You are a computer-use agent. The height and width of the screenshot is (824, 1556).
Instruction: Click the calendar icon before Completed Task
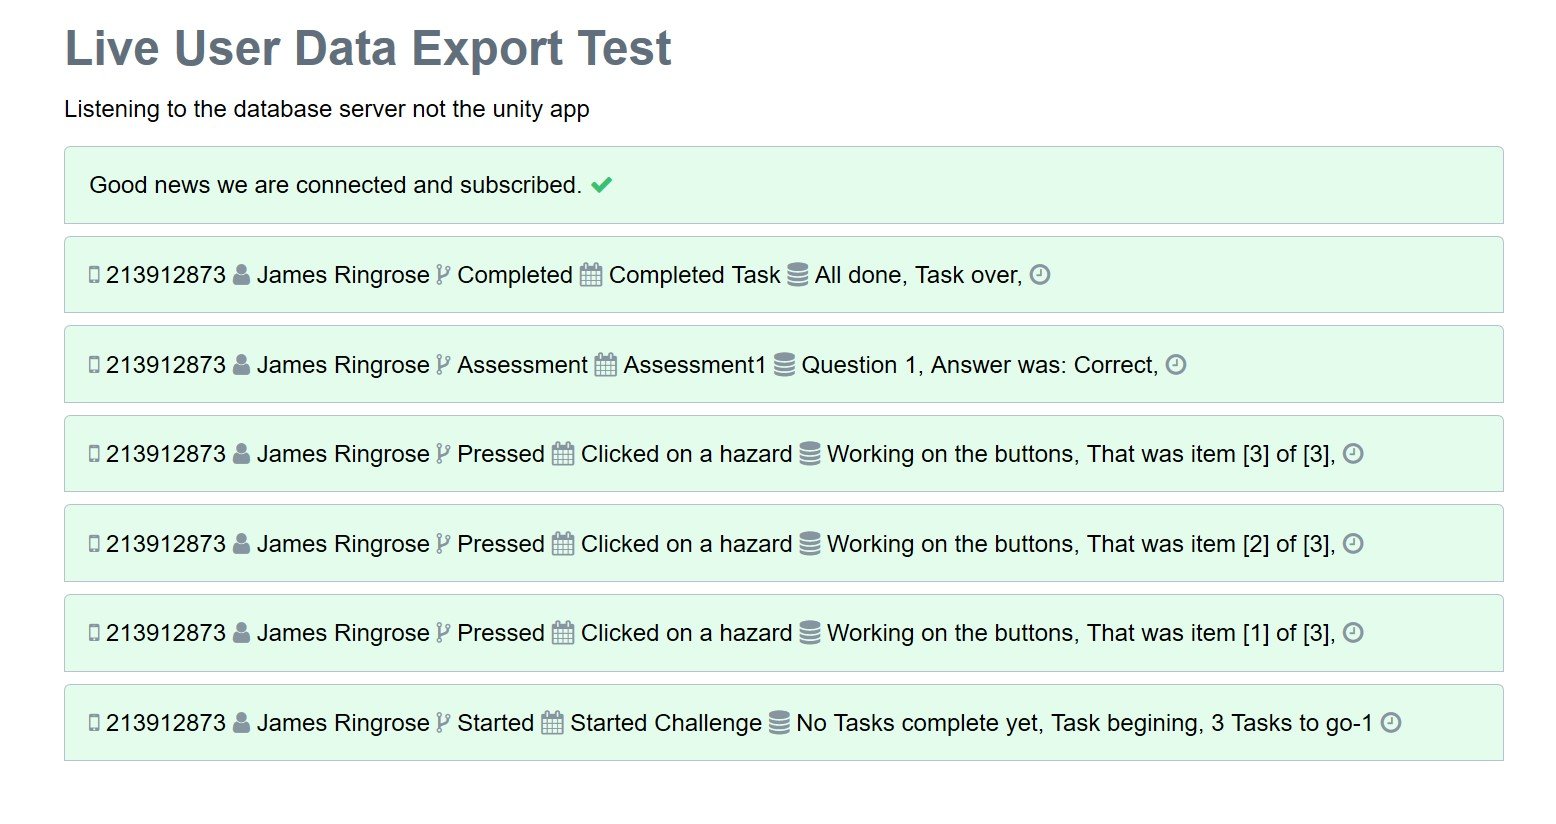tap(591, 275)
